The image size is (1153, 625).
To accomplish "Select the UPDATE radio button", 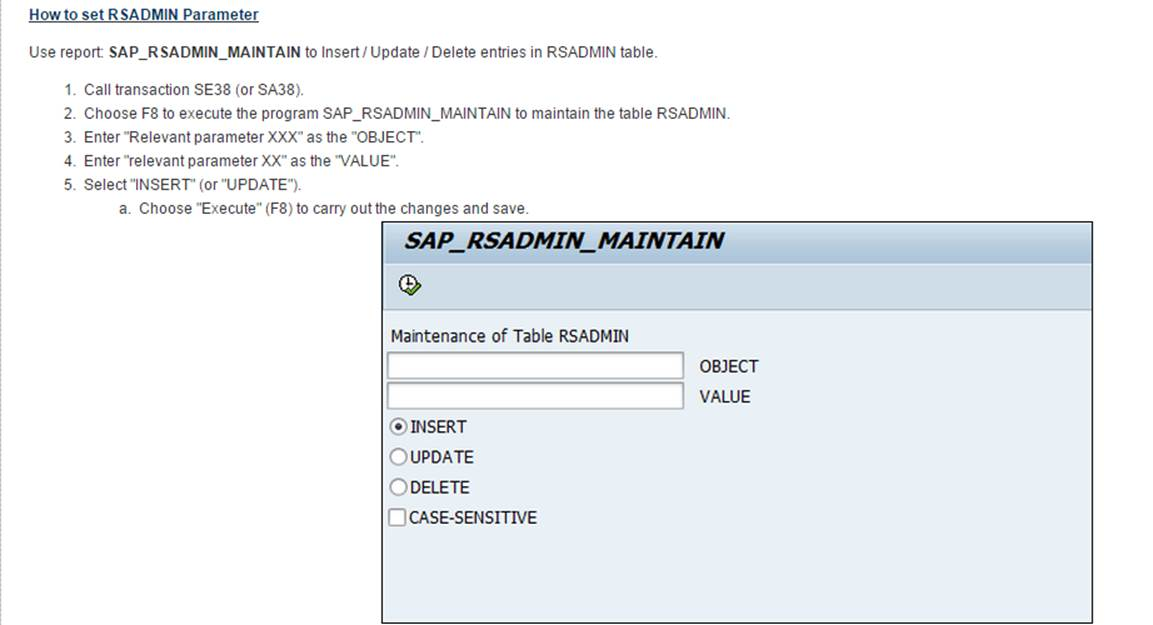I will tap(399, 457).
